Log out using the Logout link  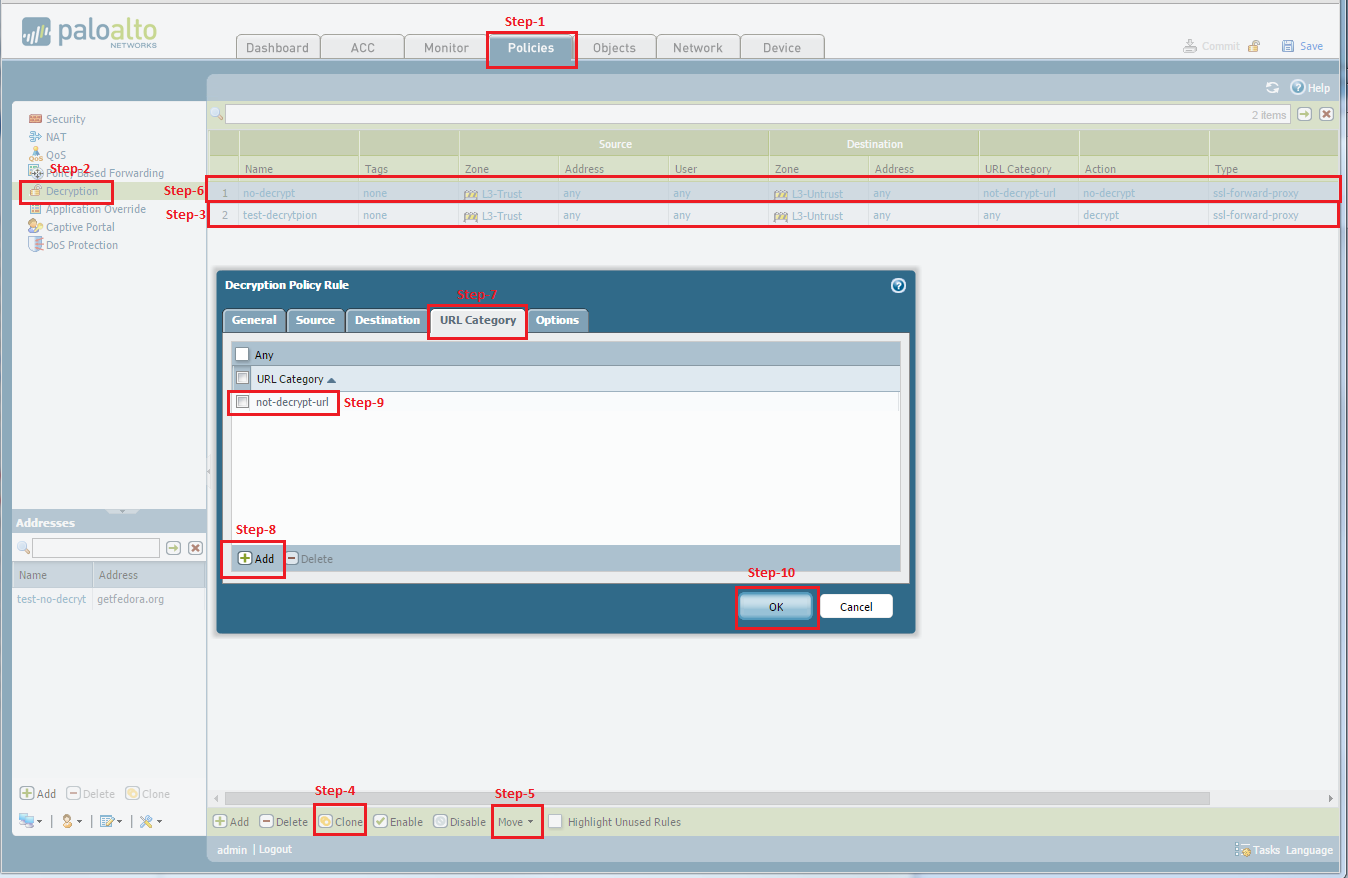coord(275,850)
